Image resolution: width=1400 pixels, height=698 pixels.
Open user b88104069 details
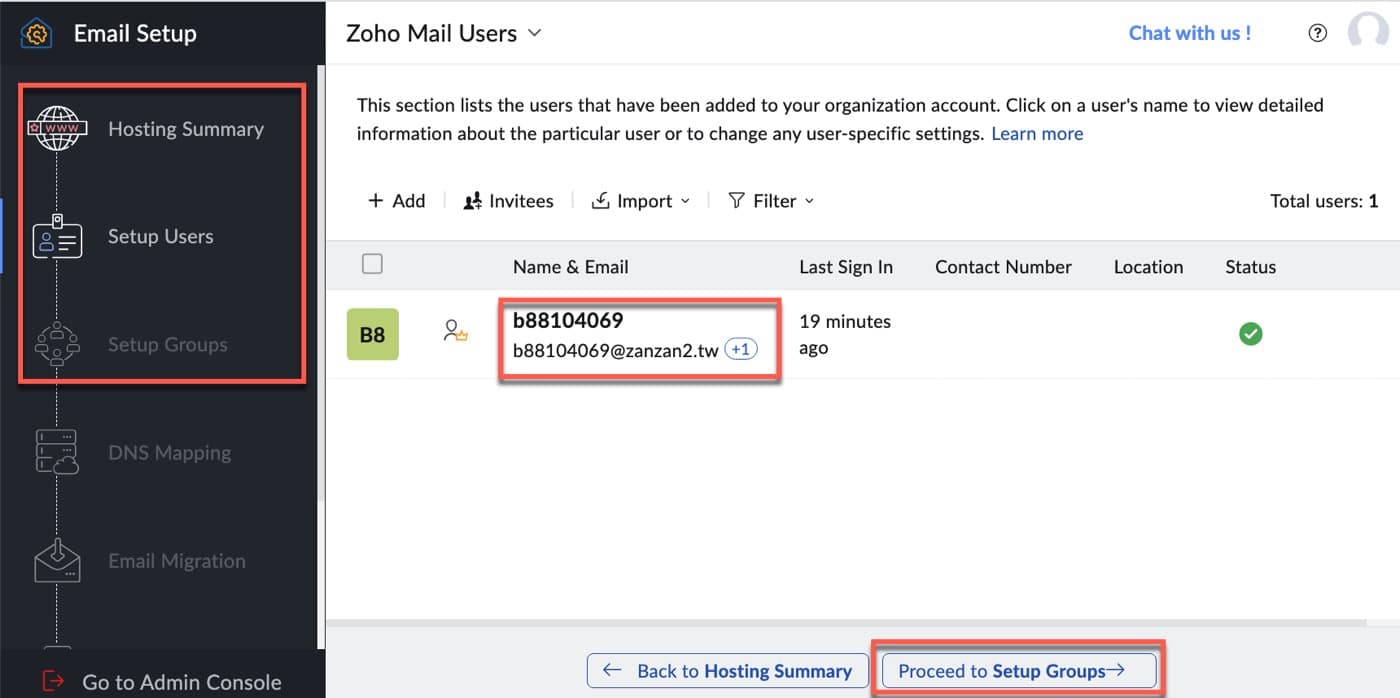click(x=568, y=321)
